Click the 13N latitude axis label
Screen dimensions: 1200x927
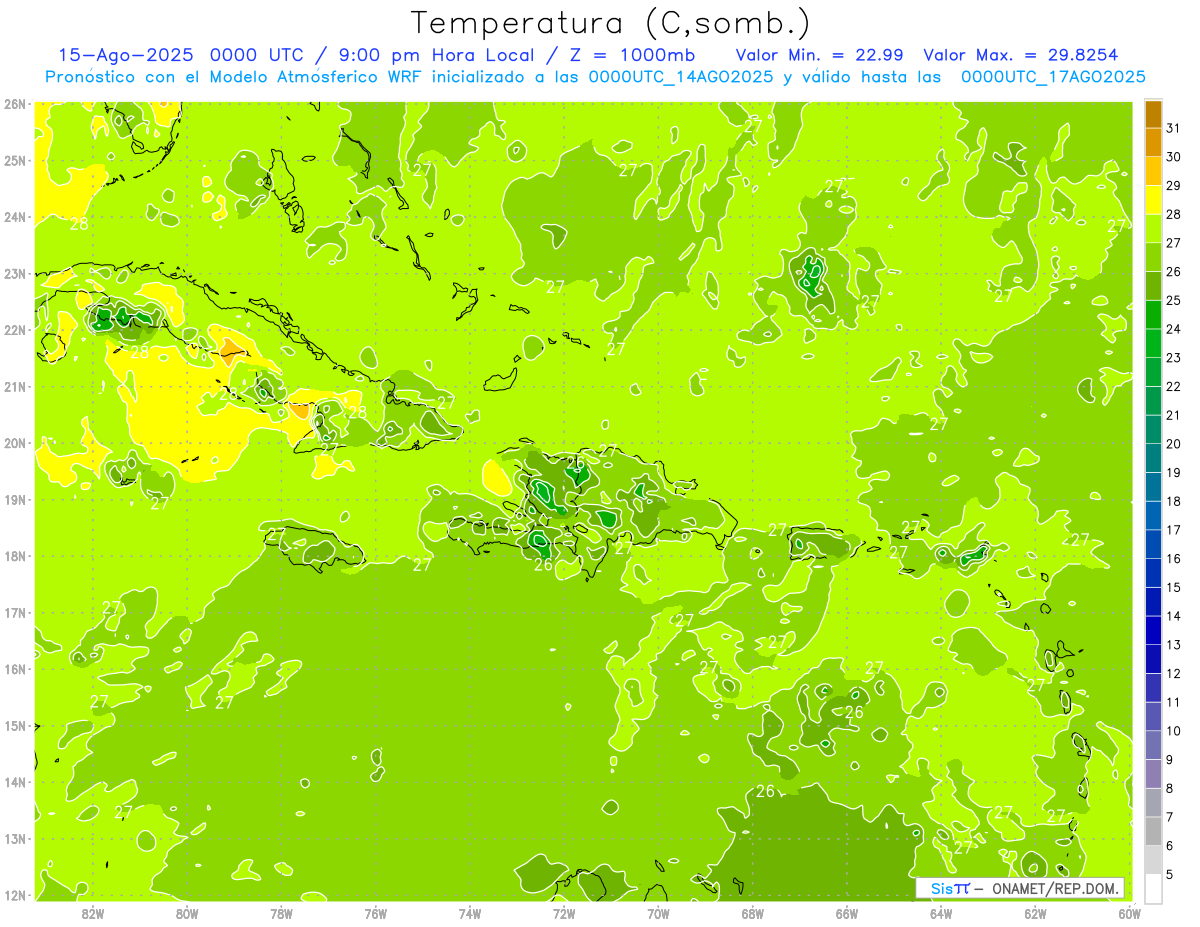16,838
